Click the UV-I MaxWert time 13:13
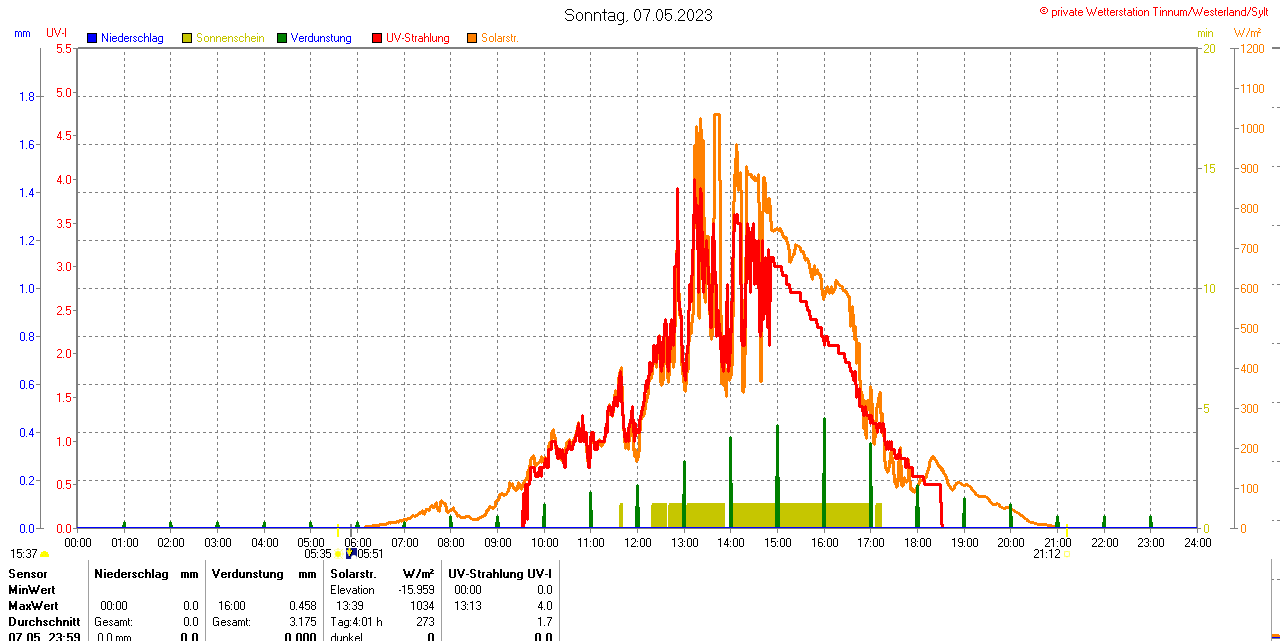 pyautogui.click(x=468, y=606)
